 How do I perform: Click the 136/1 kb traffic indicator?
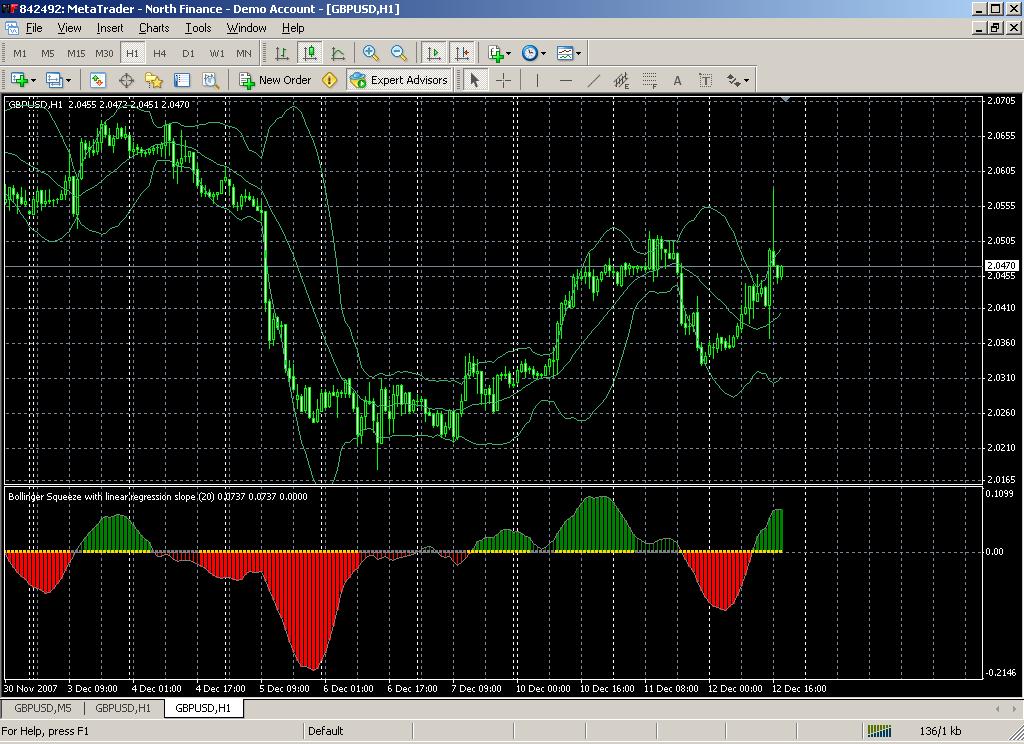point(940,731)
